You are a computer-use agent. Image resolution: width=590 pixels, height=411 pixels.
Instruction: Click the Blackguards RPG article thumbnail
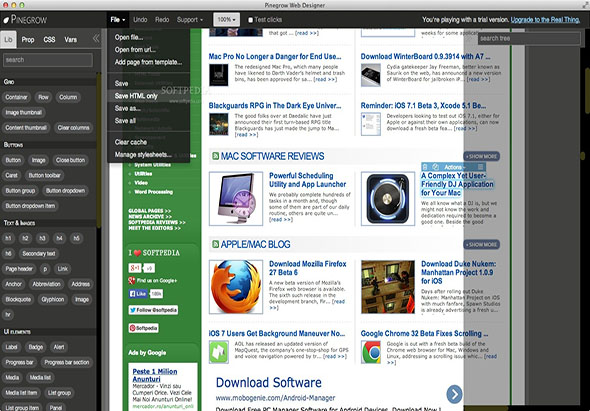coord(219,124)
